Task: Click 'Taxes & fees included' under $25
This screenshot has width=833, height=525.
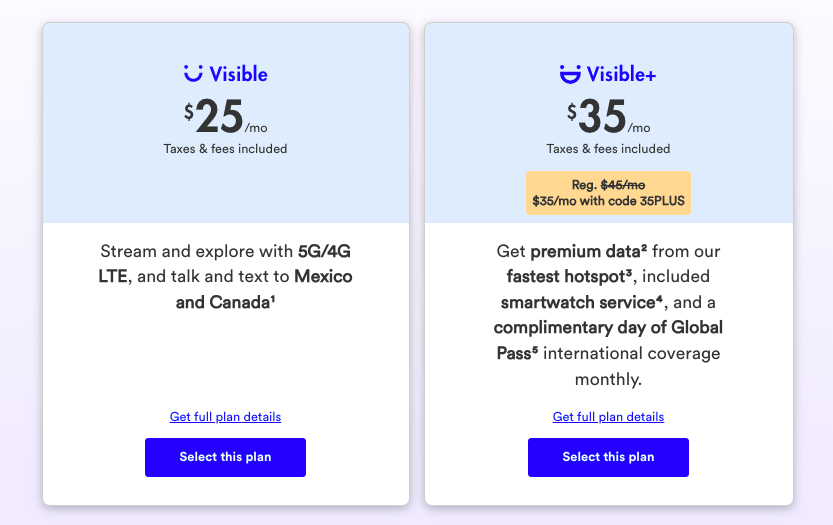Action: click(x=225, y=149)
